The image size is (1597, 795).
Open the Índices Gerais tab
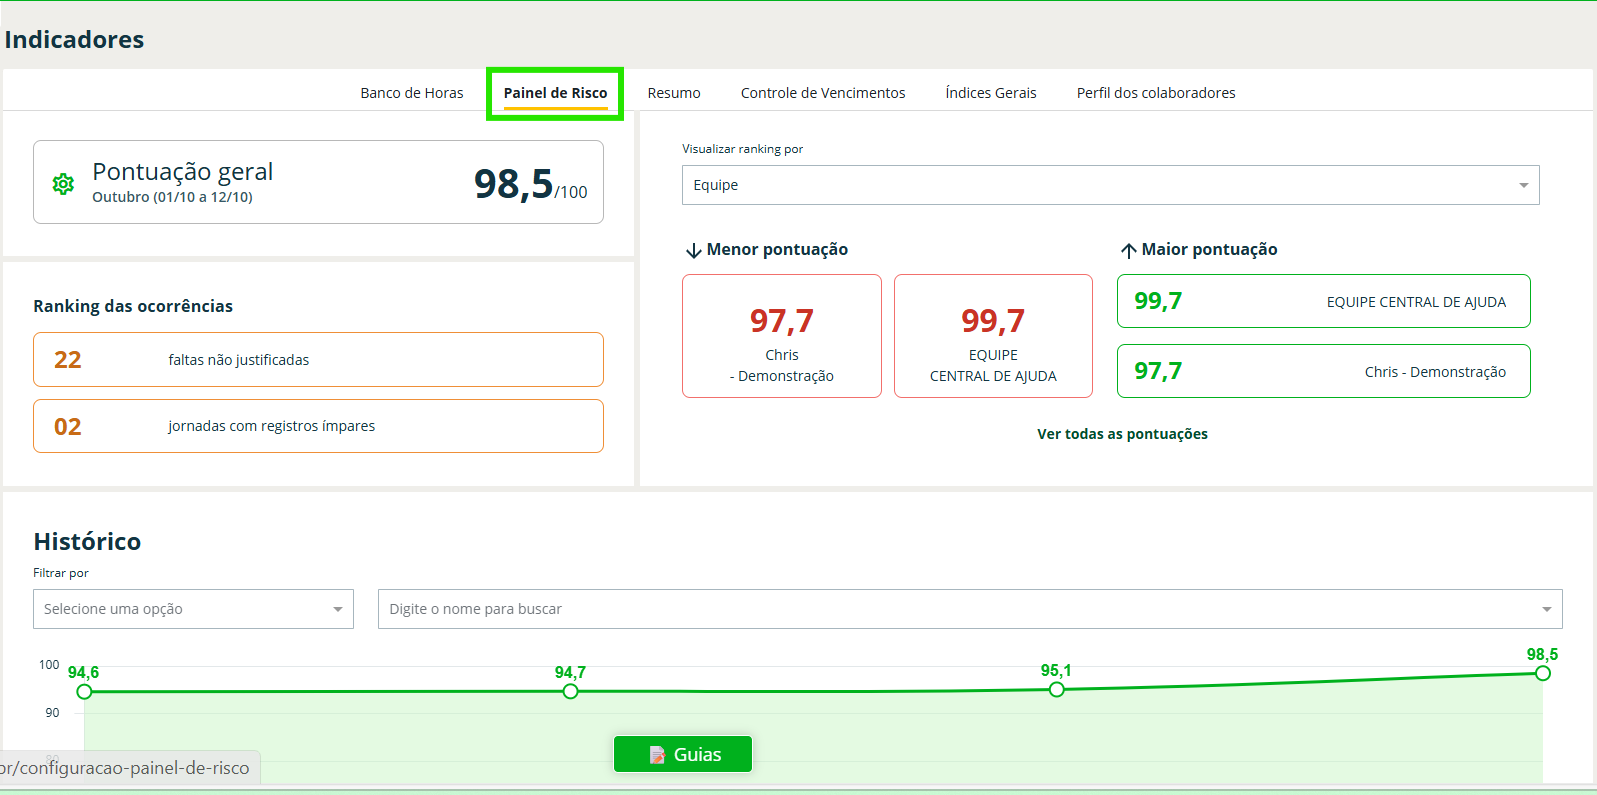pos(990,93)
